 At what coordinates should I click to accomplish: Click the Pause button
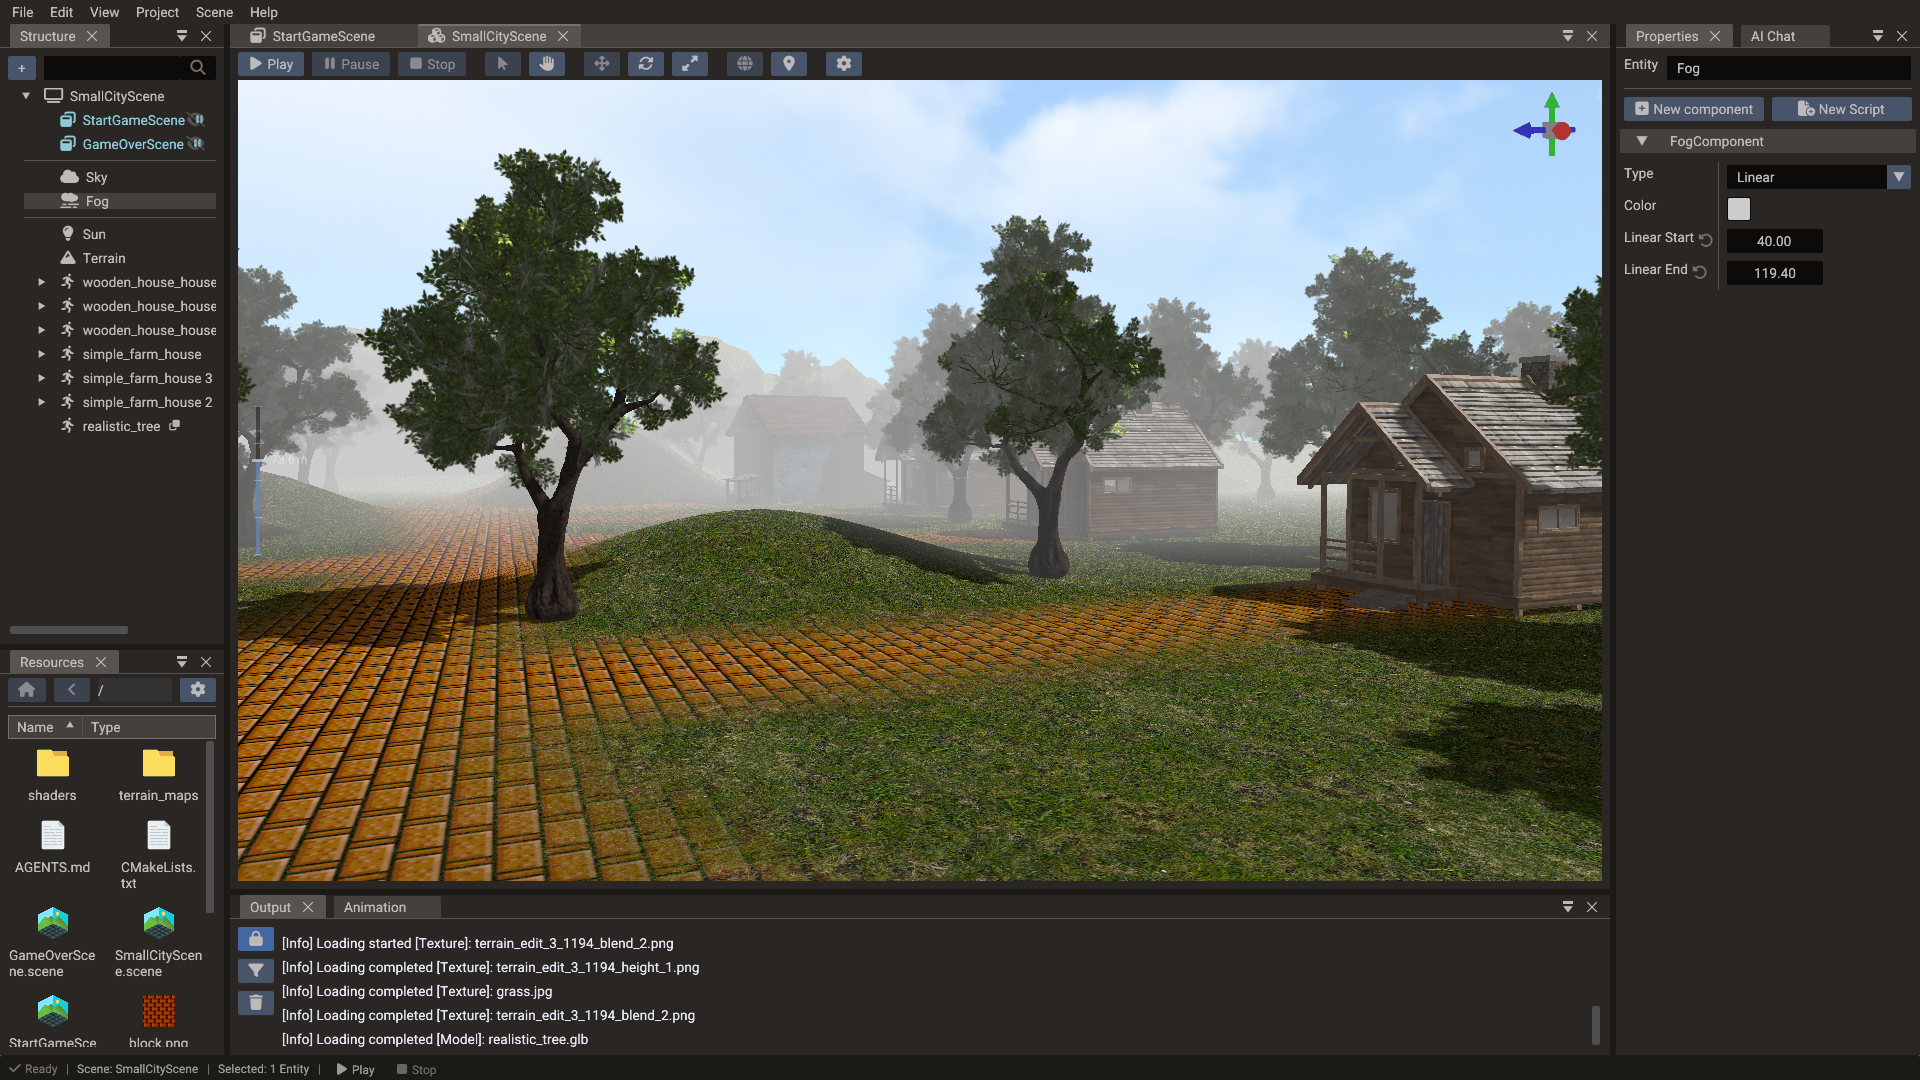pos(351,64)
